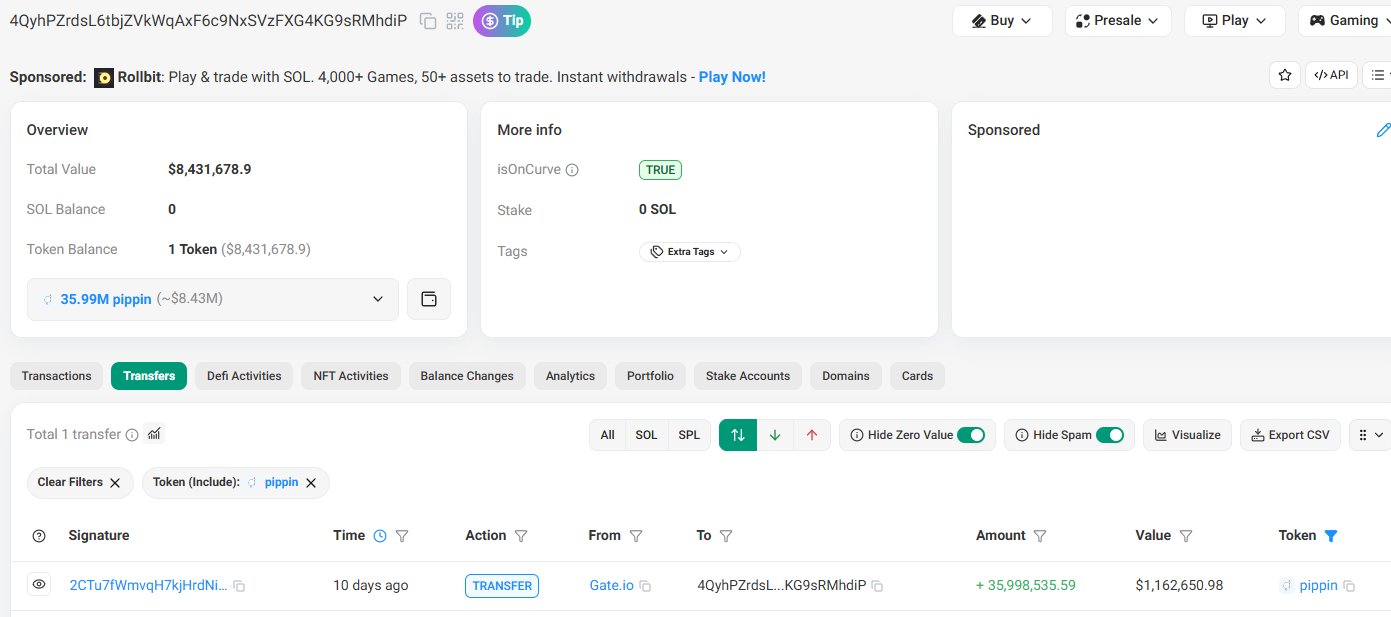Open the Presale menu dropdown
This screenshot has width=1391, height=617.
click(x=1117, y=21)
